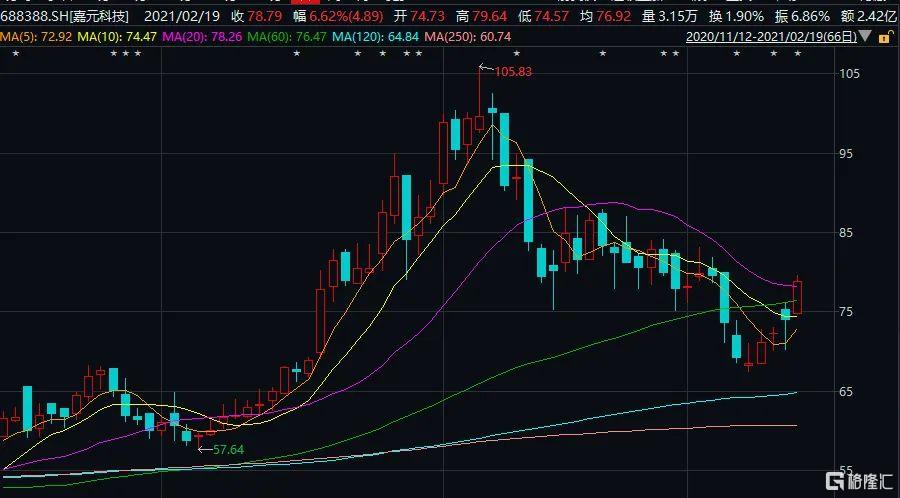Viewport: 900px width, 498px height.
Task: Click the turnover amount 额 2.42亿
Action: pos(870,16)
